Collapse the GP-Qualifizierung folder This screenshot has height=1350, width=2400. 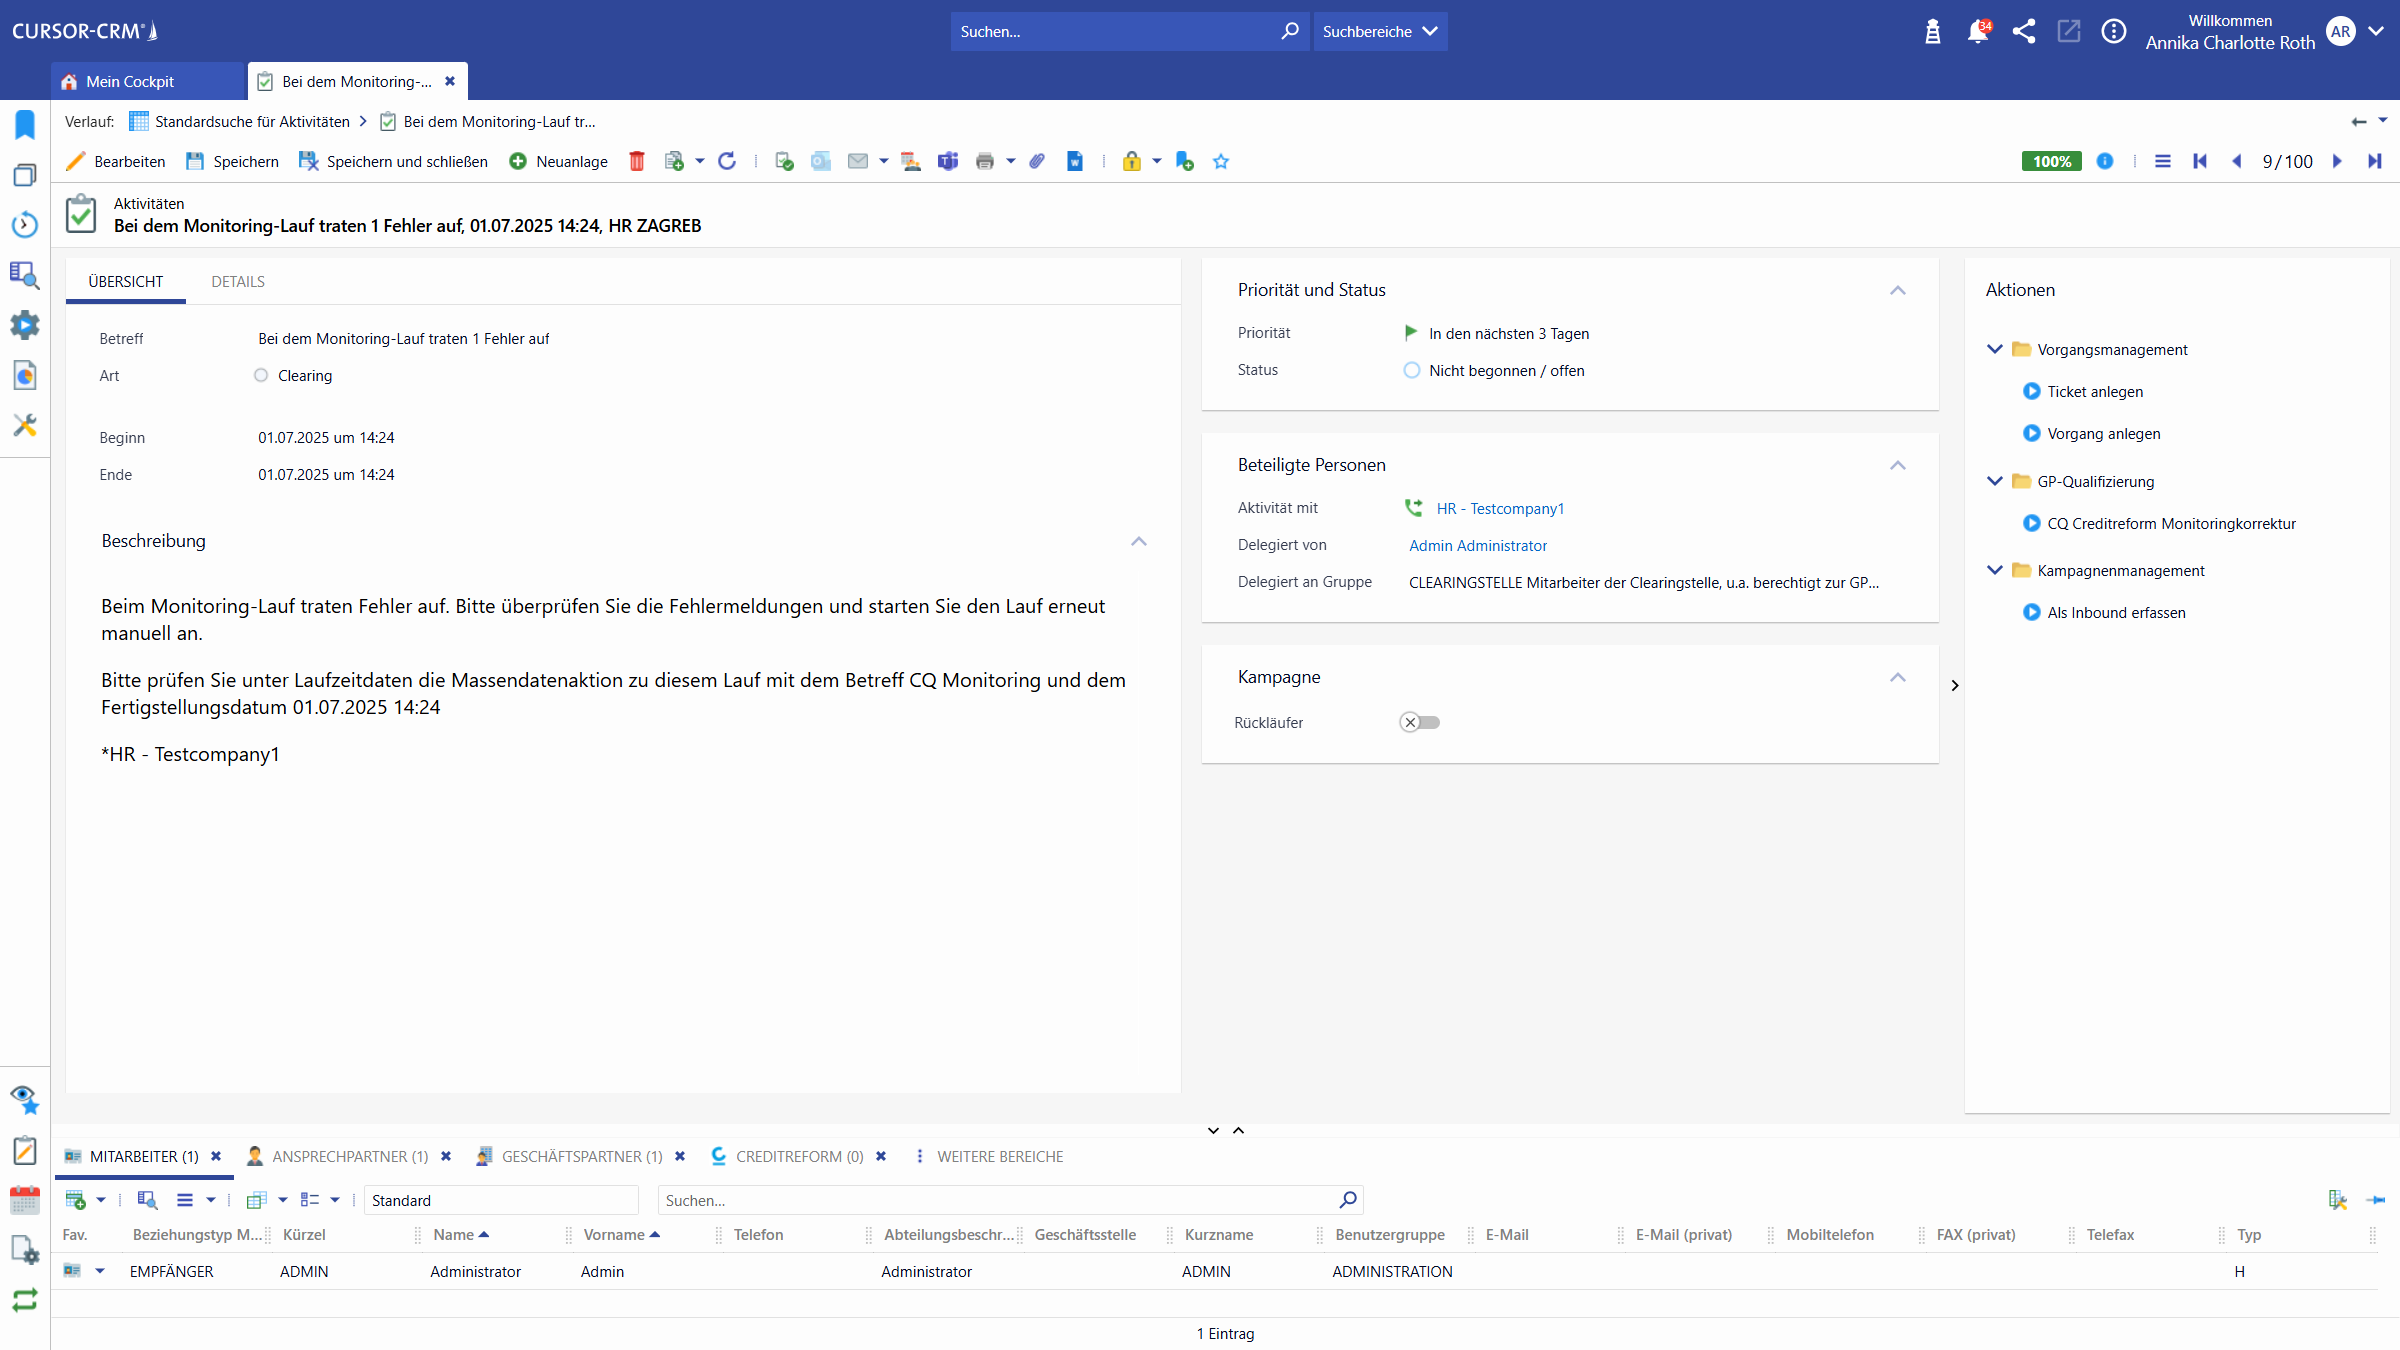coord(1995,481)
